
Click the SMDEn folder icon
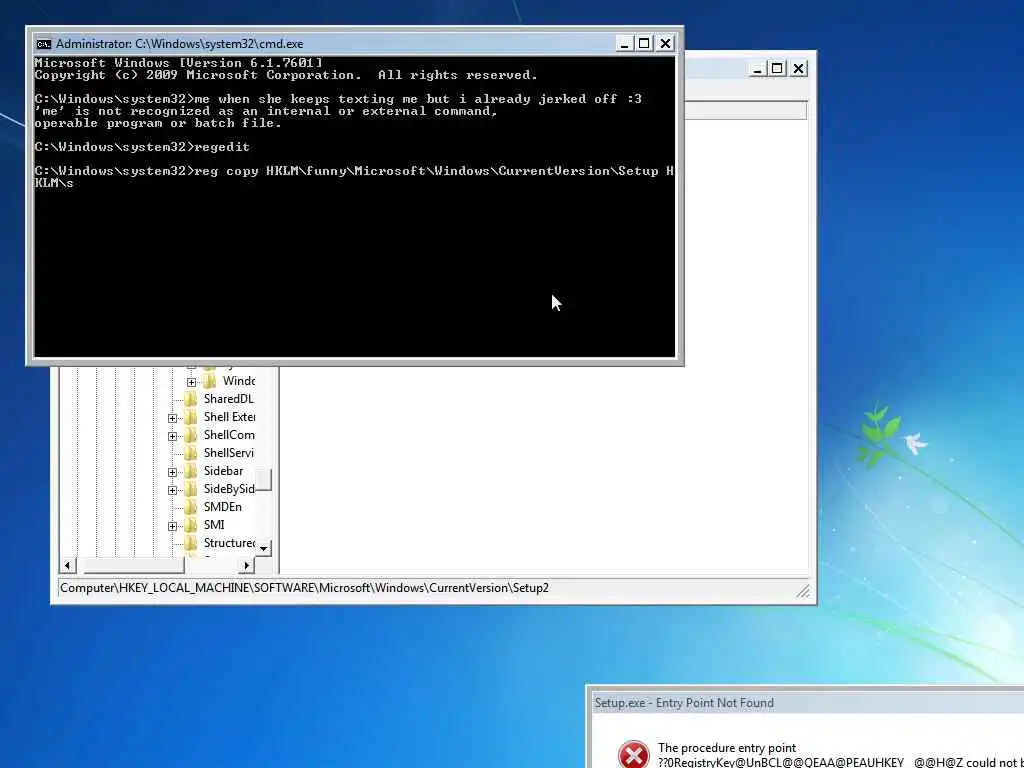191,507
